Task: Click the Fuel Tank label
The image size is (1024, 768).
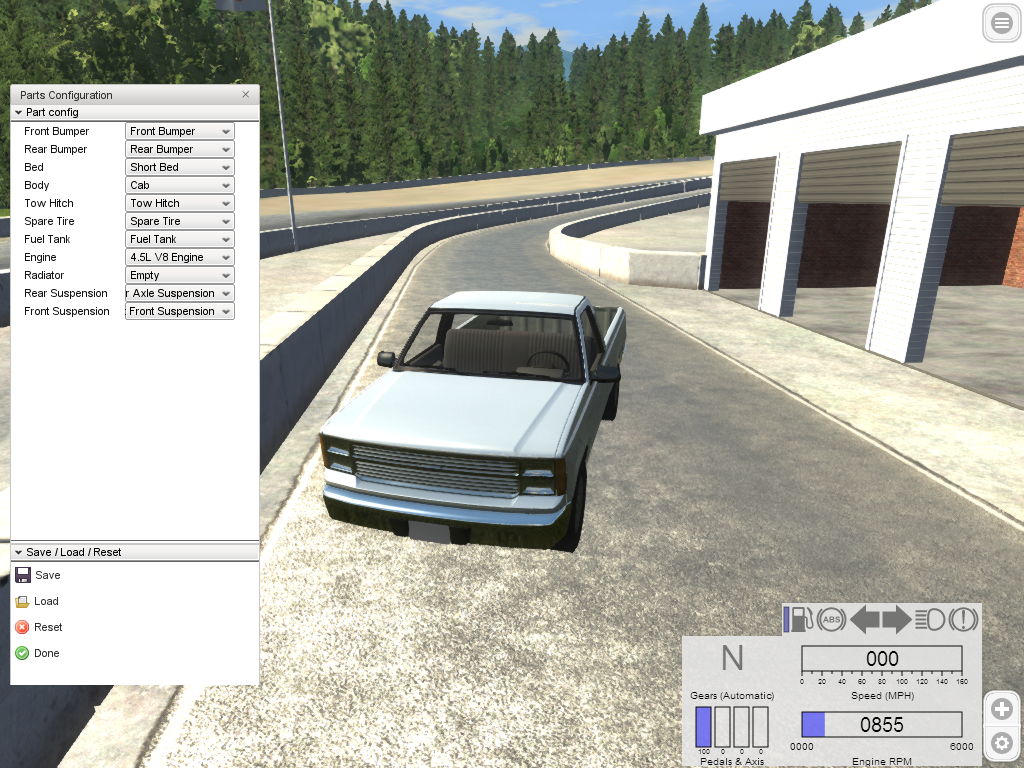Action: click(x=47, y=239)
